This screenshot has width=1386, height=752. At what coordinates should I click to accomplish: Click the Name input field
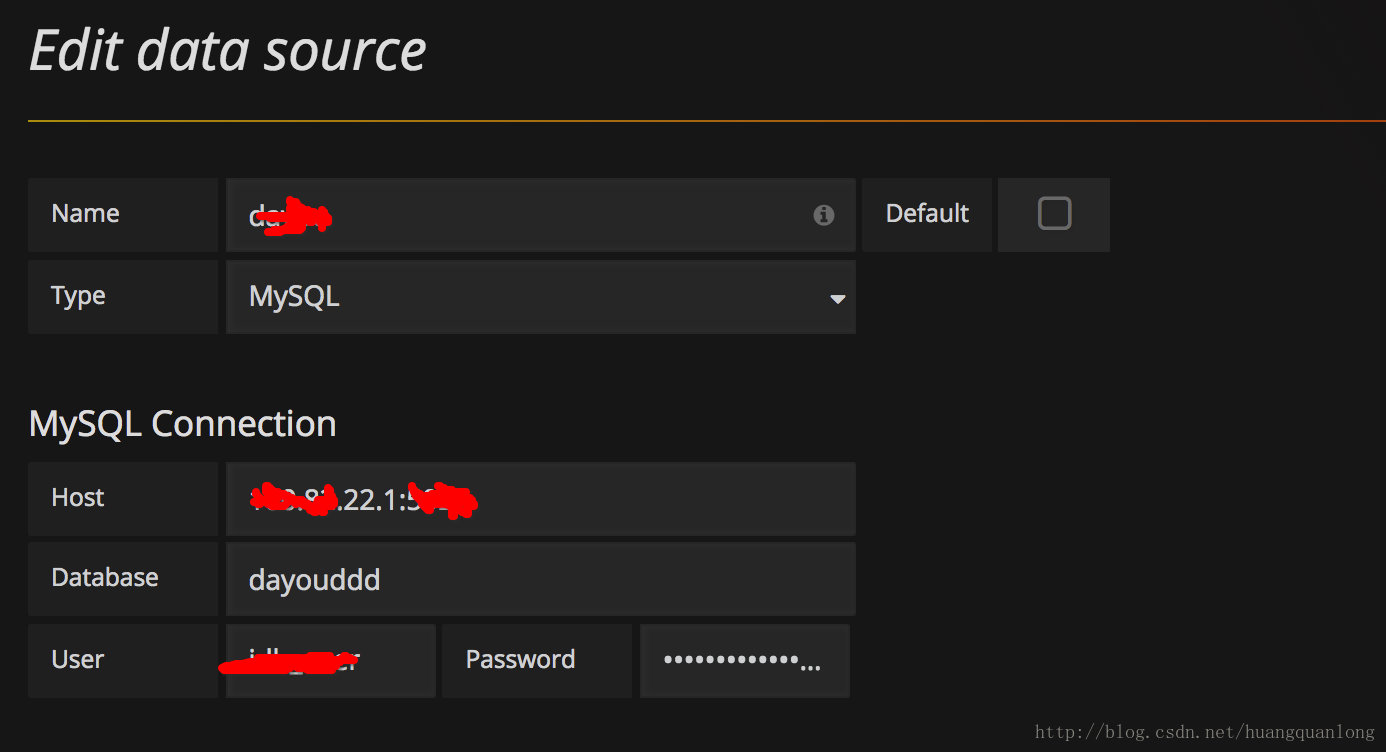[541, 215]
